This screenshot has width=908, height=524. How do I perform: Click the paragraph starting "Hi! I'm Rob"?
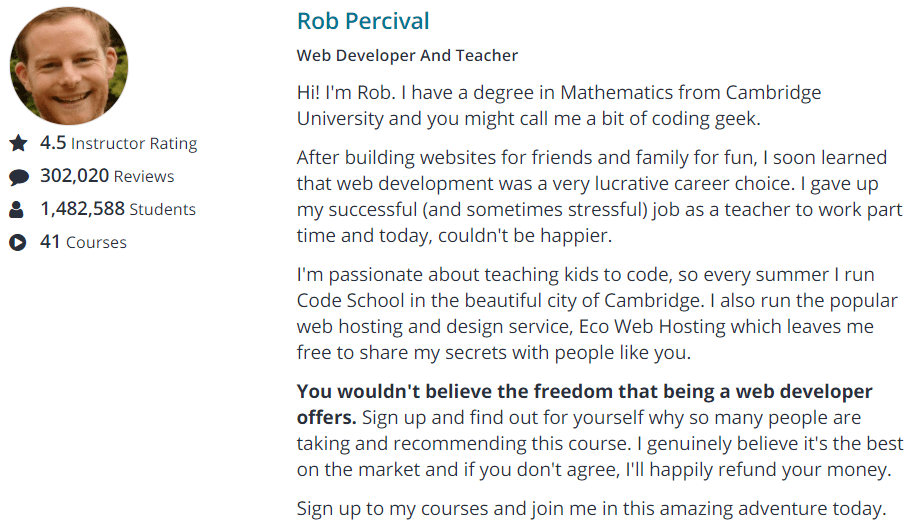558,105
